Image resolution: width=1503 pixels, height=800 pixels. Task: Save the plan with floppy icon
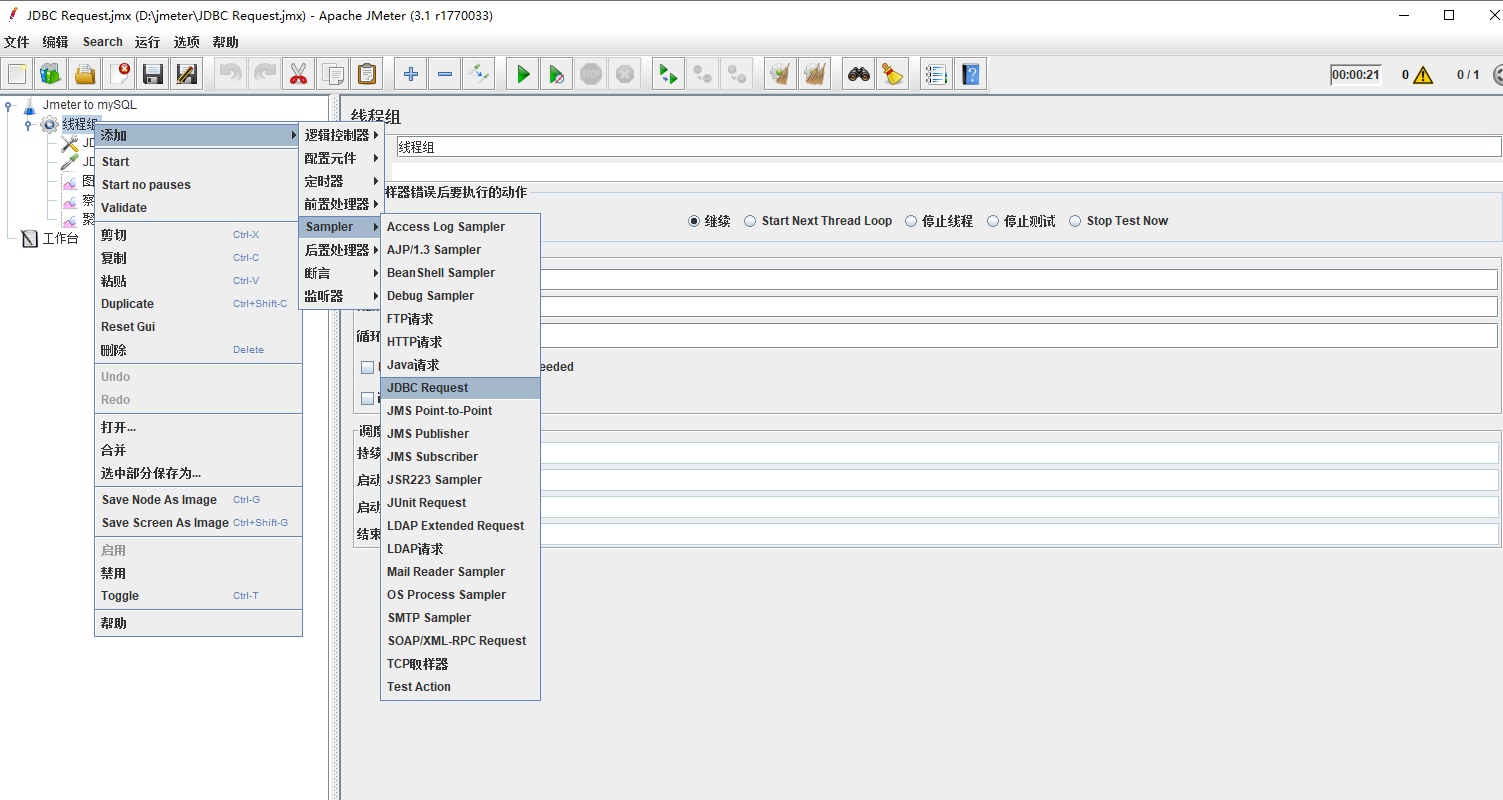tap(153, 74)
